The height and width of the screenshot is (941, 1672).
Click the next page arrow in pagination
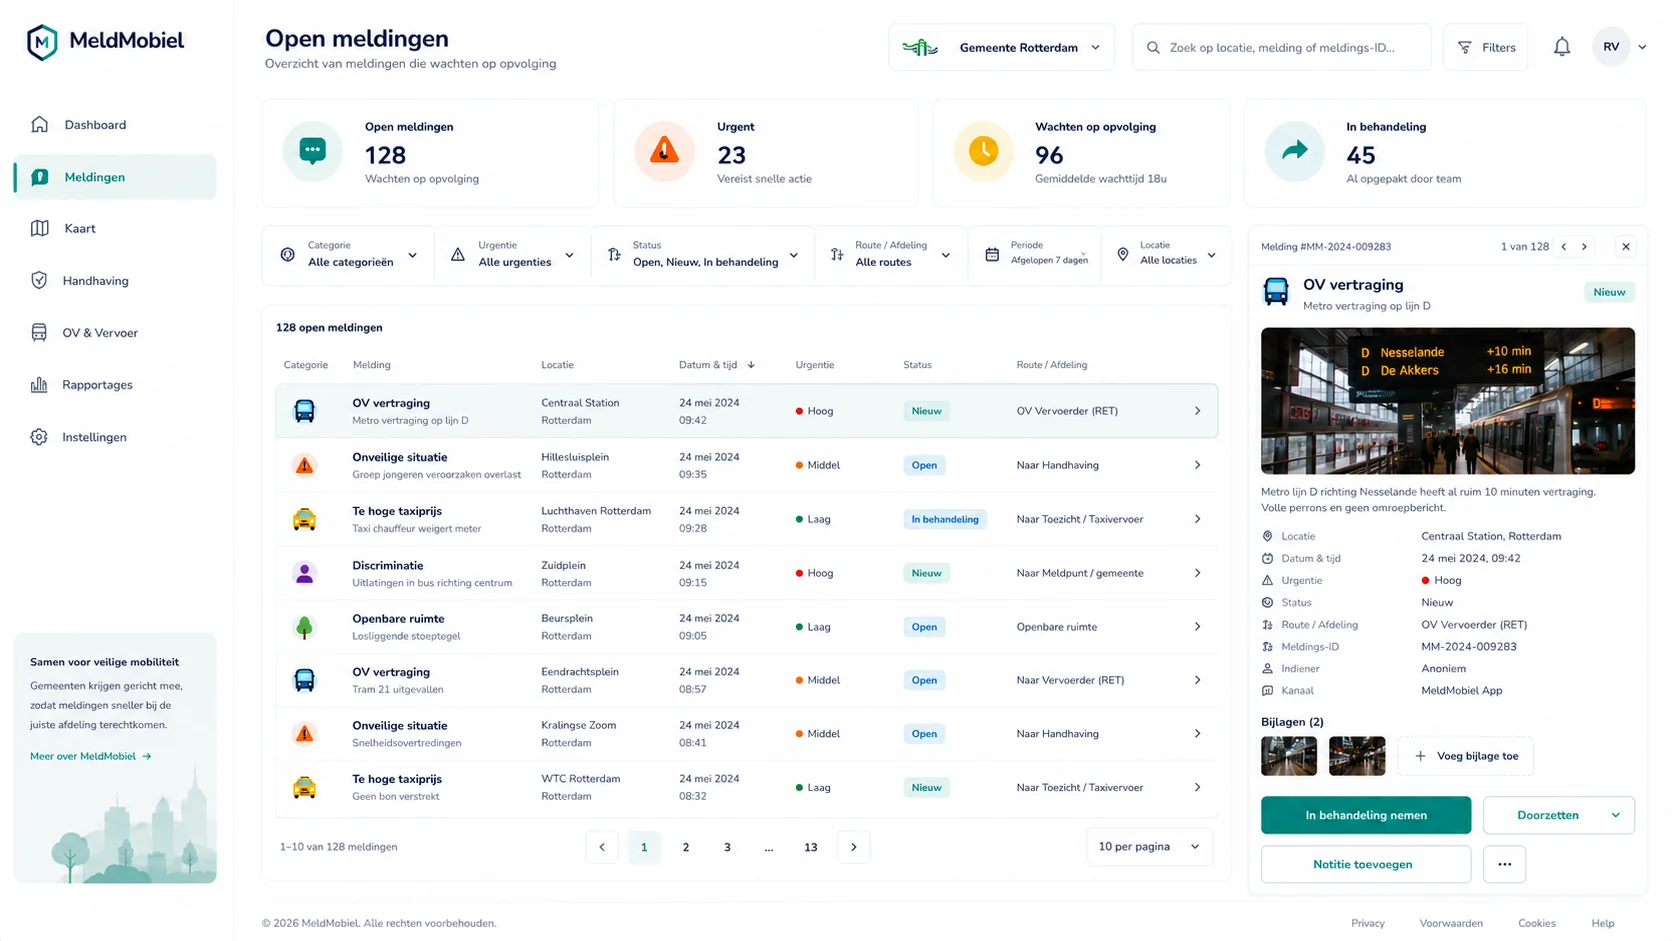(853, 847)
